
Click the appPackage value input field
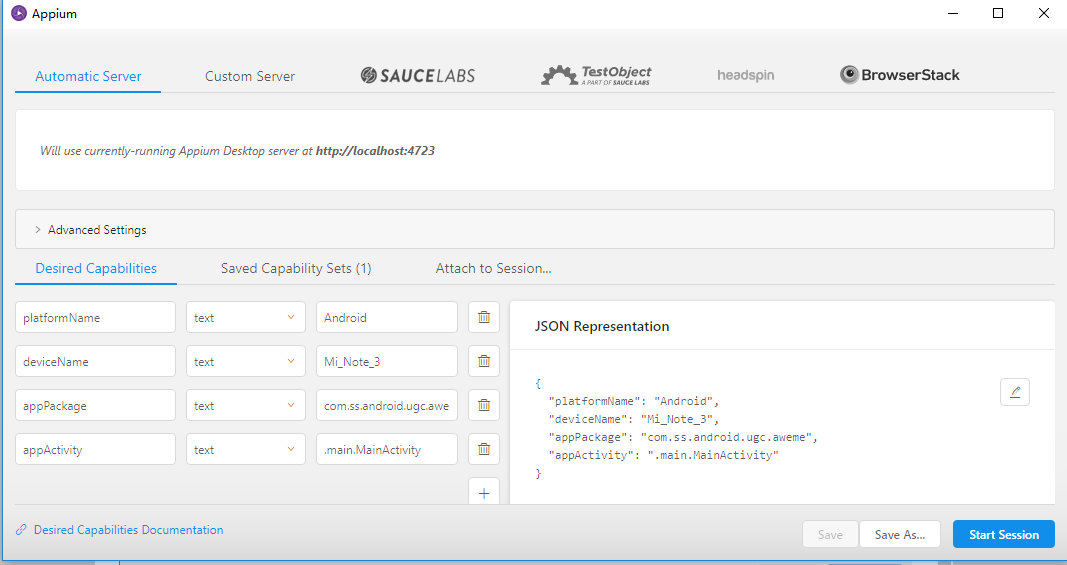pos(386,405)
